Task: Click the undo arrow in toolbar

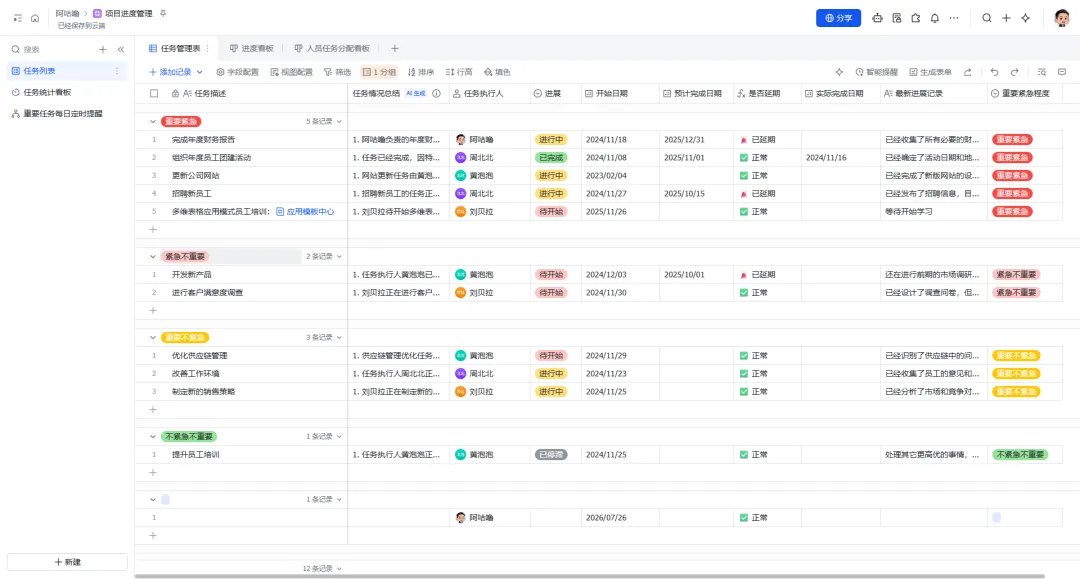Action: (x=994, y=72)
